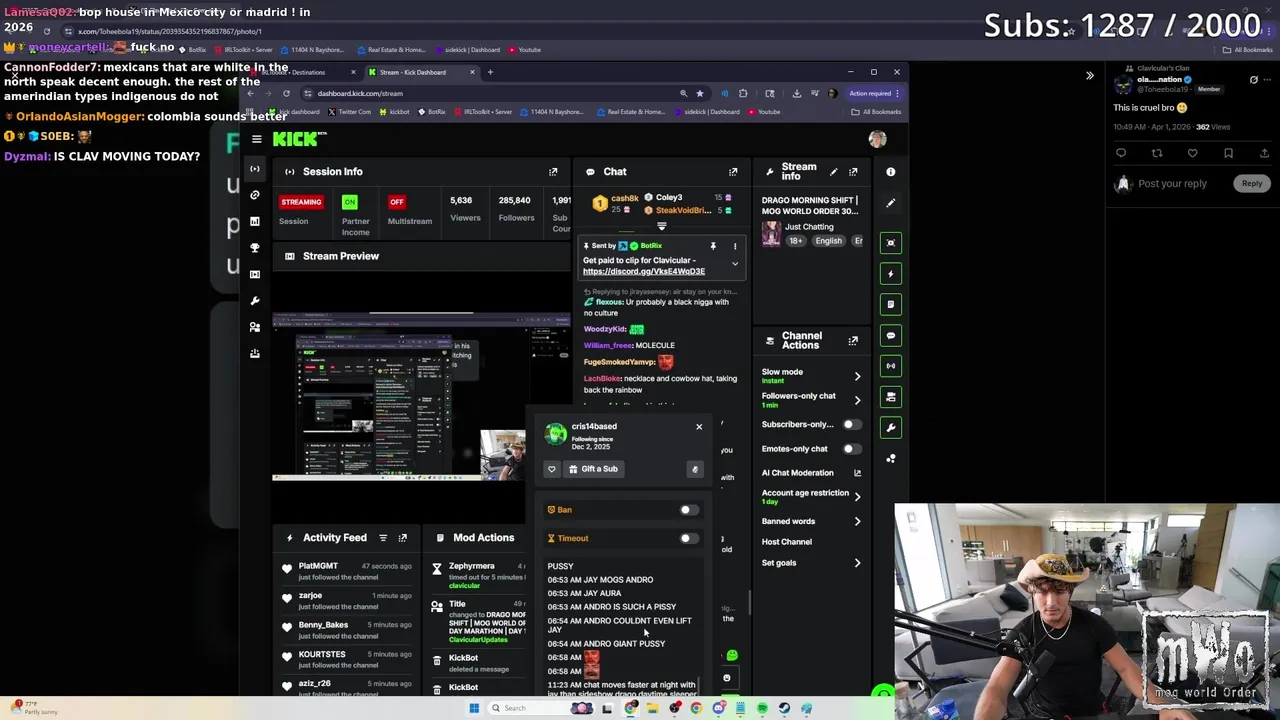The image size is (1280, 720).
Task: Click the Reply button on tweet
Action: 1252,184
